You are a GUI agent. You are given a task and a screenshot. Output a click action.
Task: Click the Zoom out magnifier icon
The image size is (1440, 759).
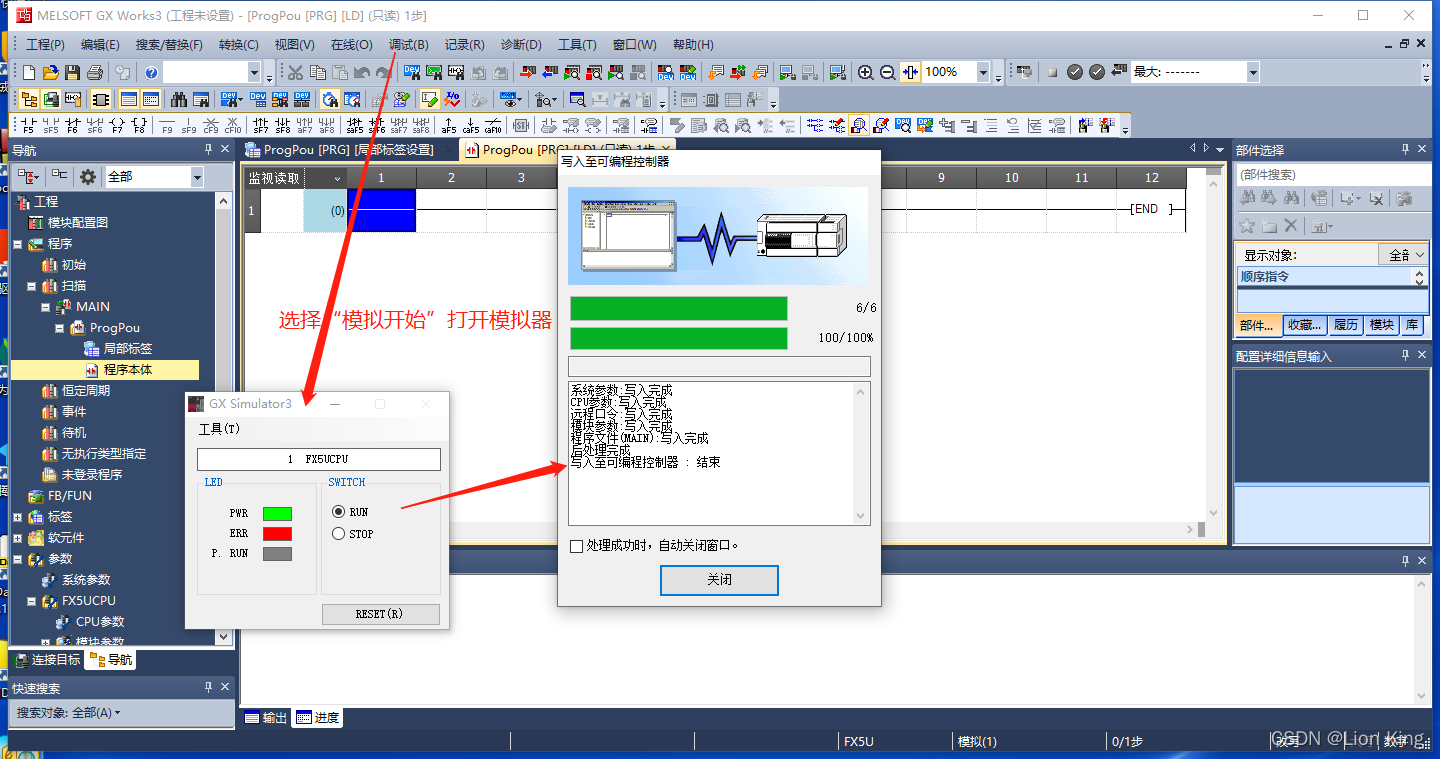point(887,73)
